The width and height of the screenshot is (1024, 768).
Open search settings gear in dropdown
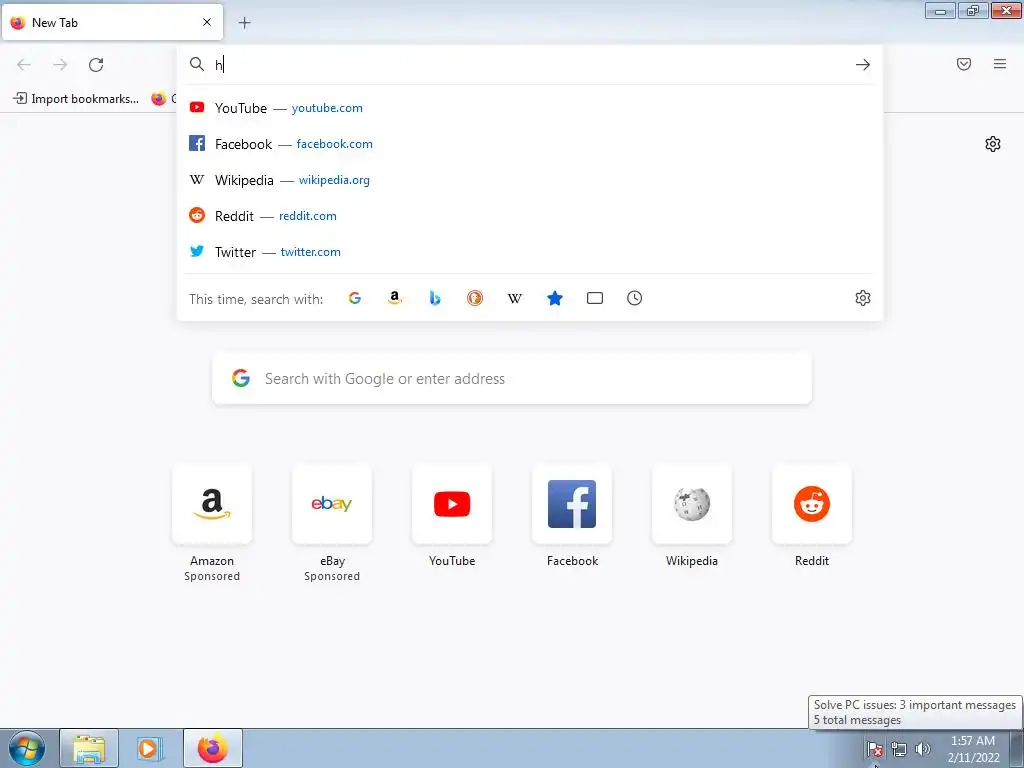point(863,298)
